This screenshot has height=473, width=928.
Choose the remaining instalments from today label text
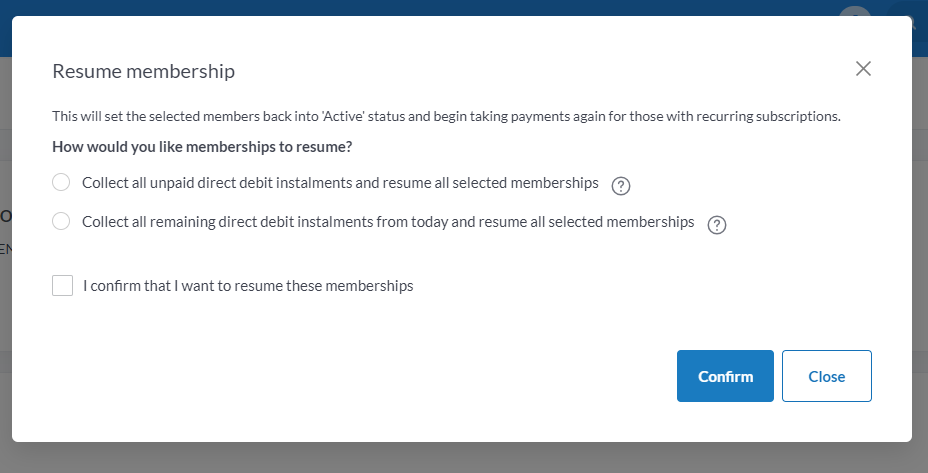coord(388,222)
